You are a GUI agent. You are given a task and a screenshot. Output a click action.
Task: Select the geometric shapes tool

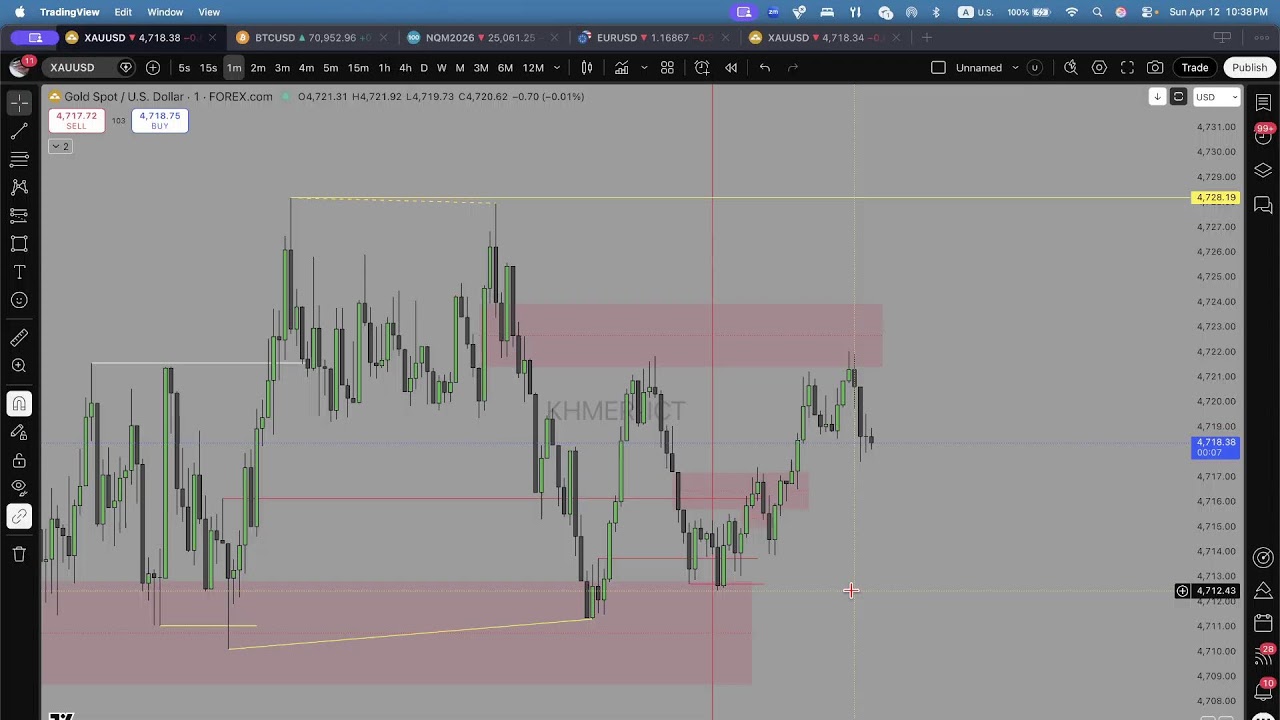pyautogui.click(x=19, y=244)
